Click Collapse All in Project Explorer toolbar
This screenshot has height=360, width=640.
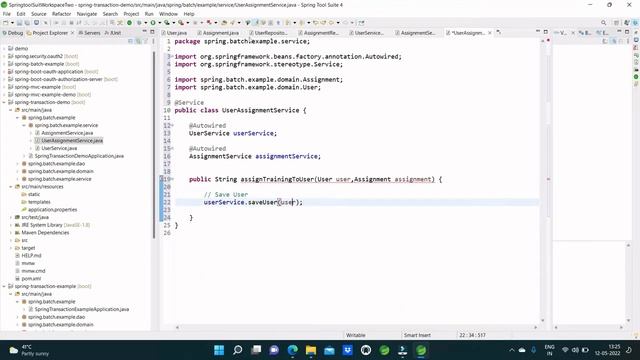[130, 41]
